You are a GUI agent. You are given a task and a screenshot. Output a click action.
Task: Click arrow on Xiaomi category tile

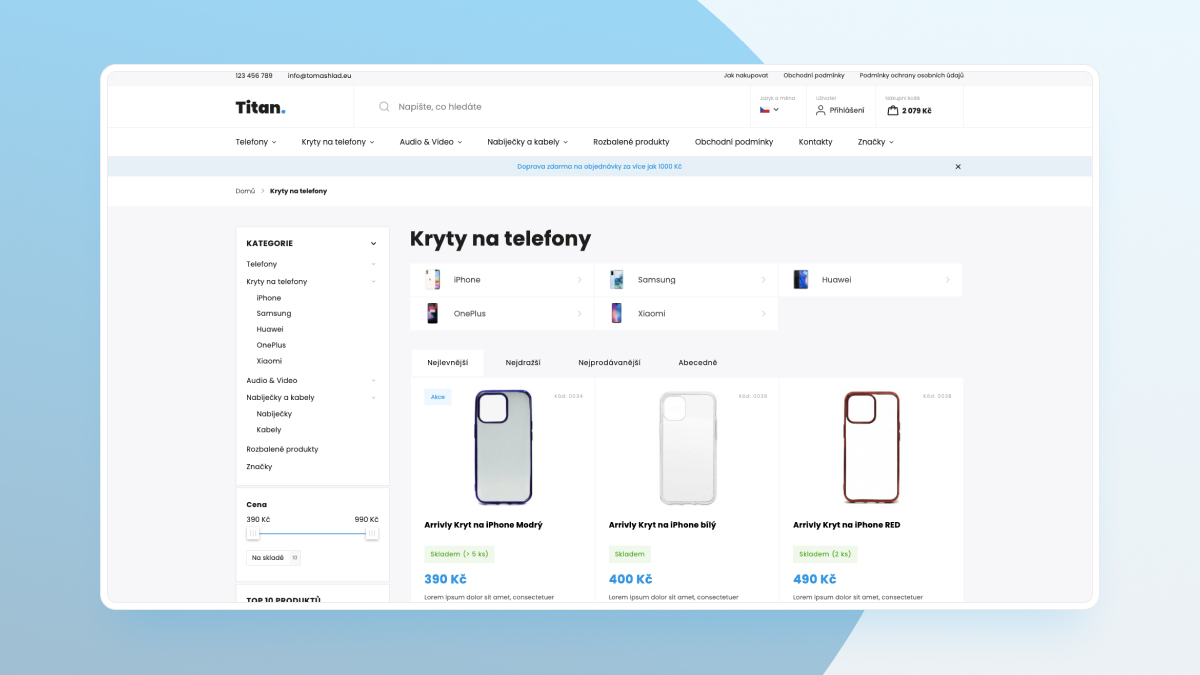pyautogui.click(x=764, y=313)
